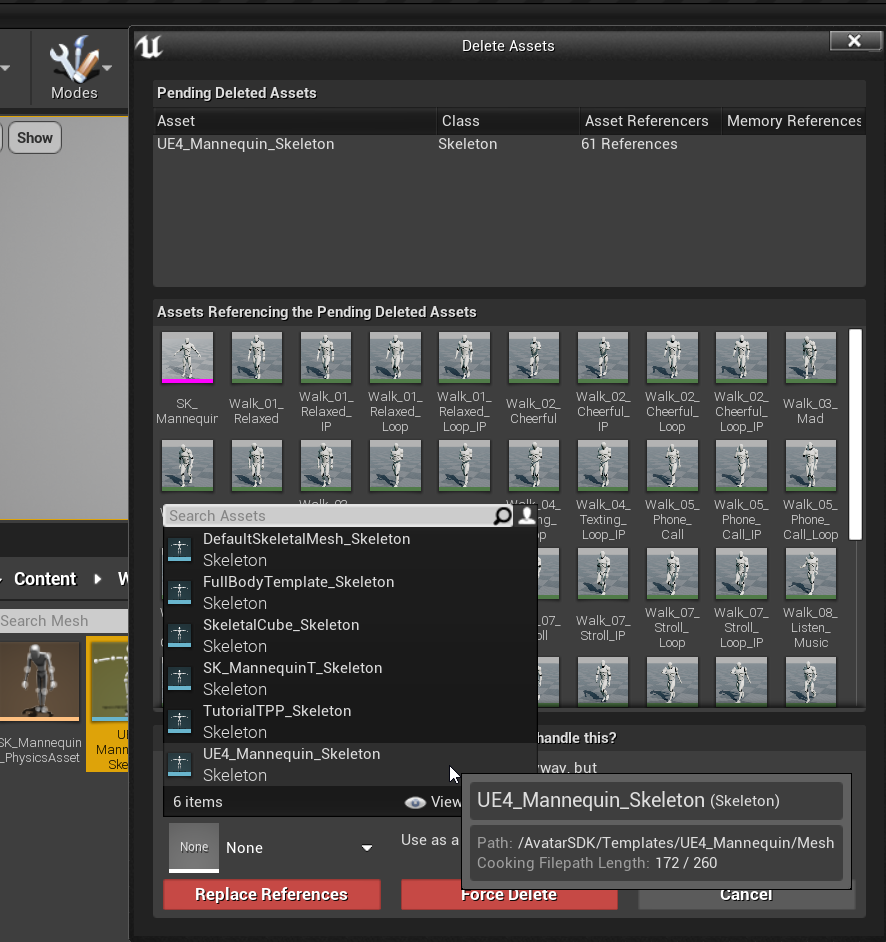
Task: Close the Delete Assets dialog
Action: pos(855,41)
